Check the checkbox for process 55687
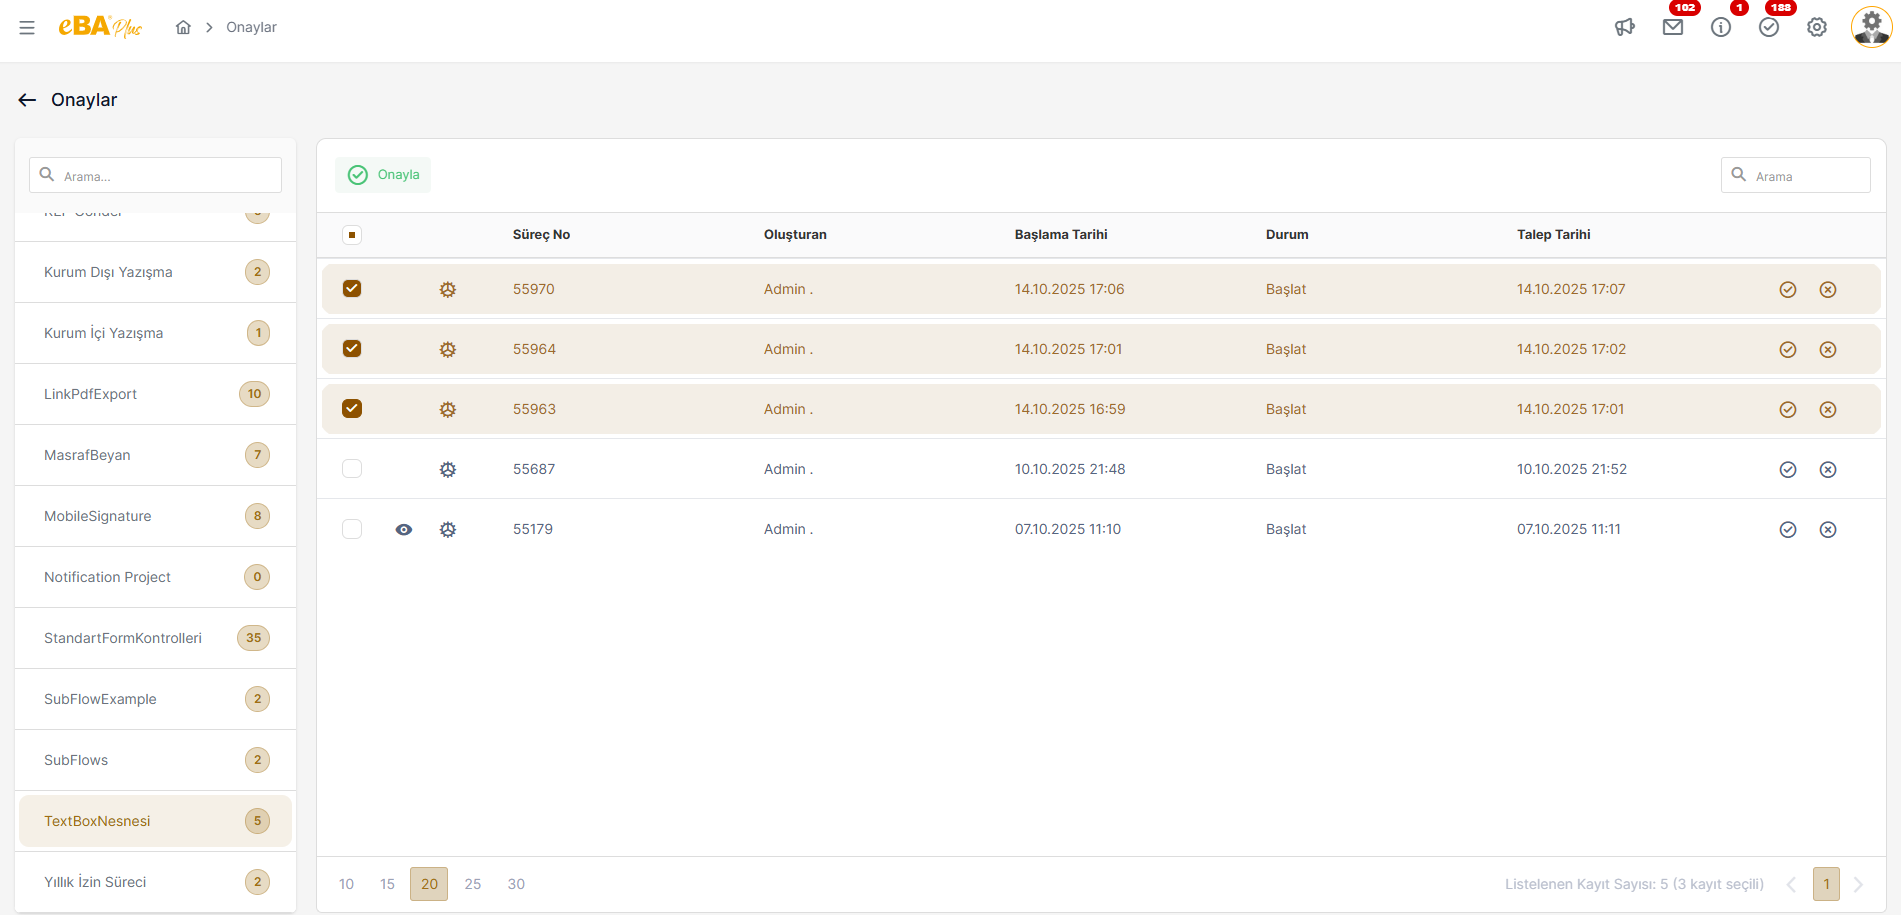Viewport: 1901px width, 915px height. 352,469
